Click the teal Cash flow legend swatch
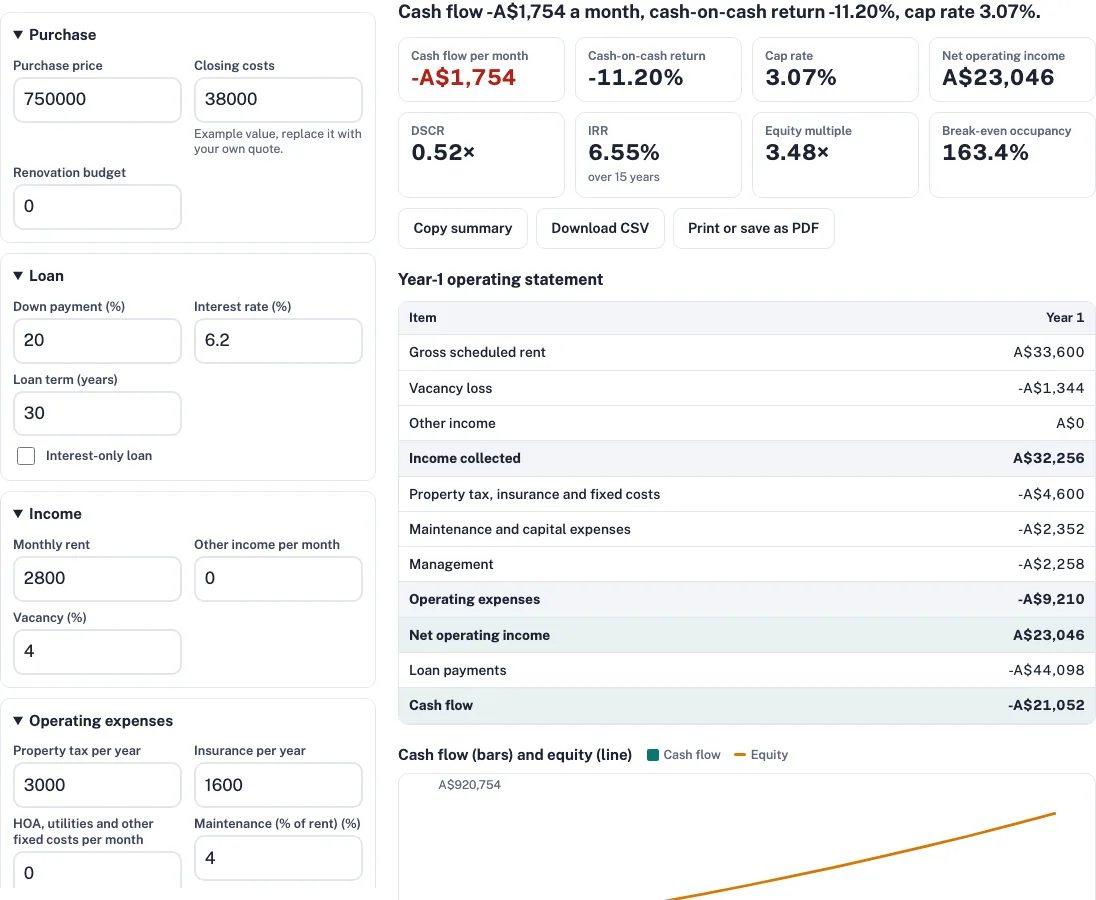The width and height of the screenshot is (1096, 900). [x=653, y=755]
